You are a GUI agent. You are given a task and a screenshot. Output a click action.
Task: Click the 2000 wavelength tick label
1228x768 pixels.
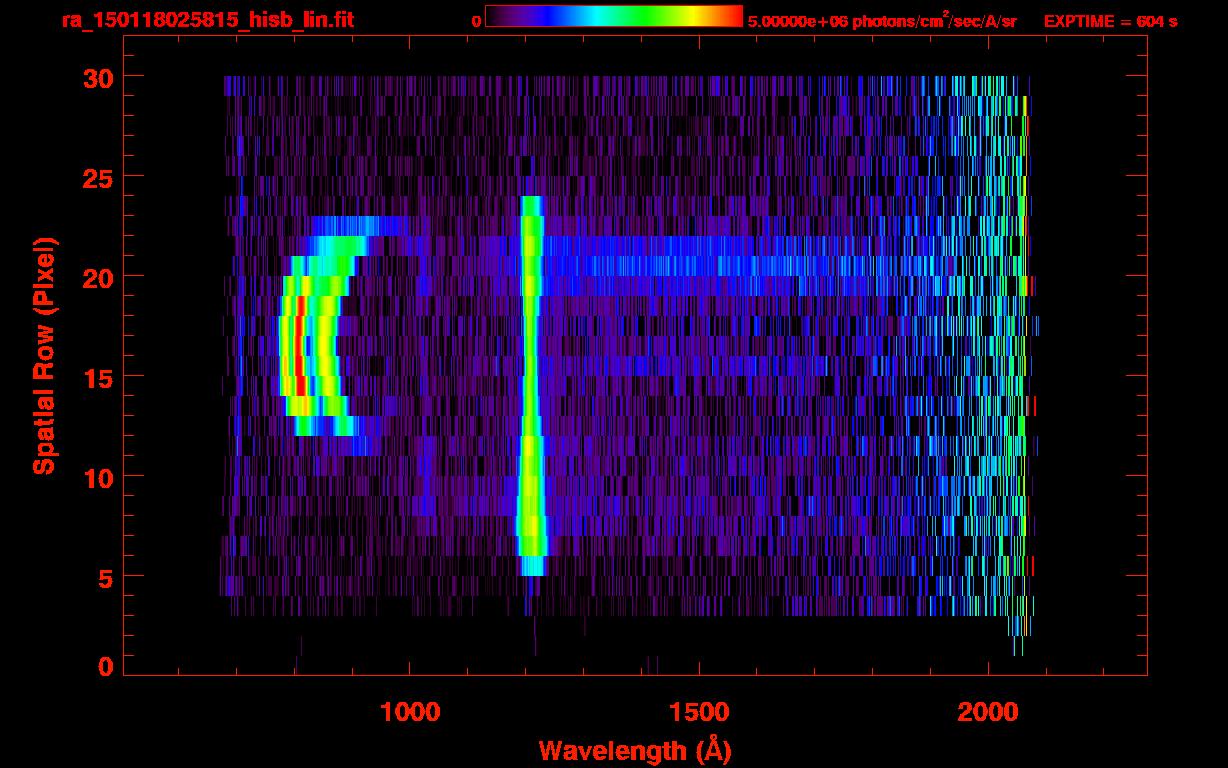[988, 711]
